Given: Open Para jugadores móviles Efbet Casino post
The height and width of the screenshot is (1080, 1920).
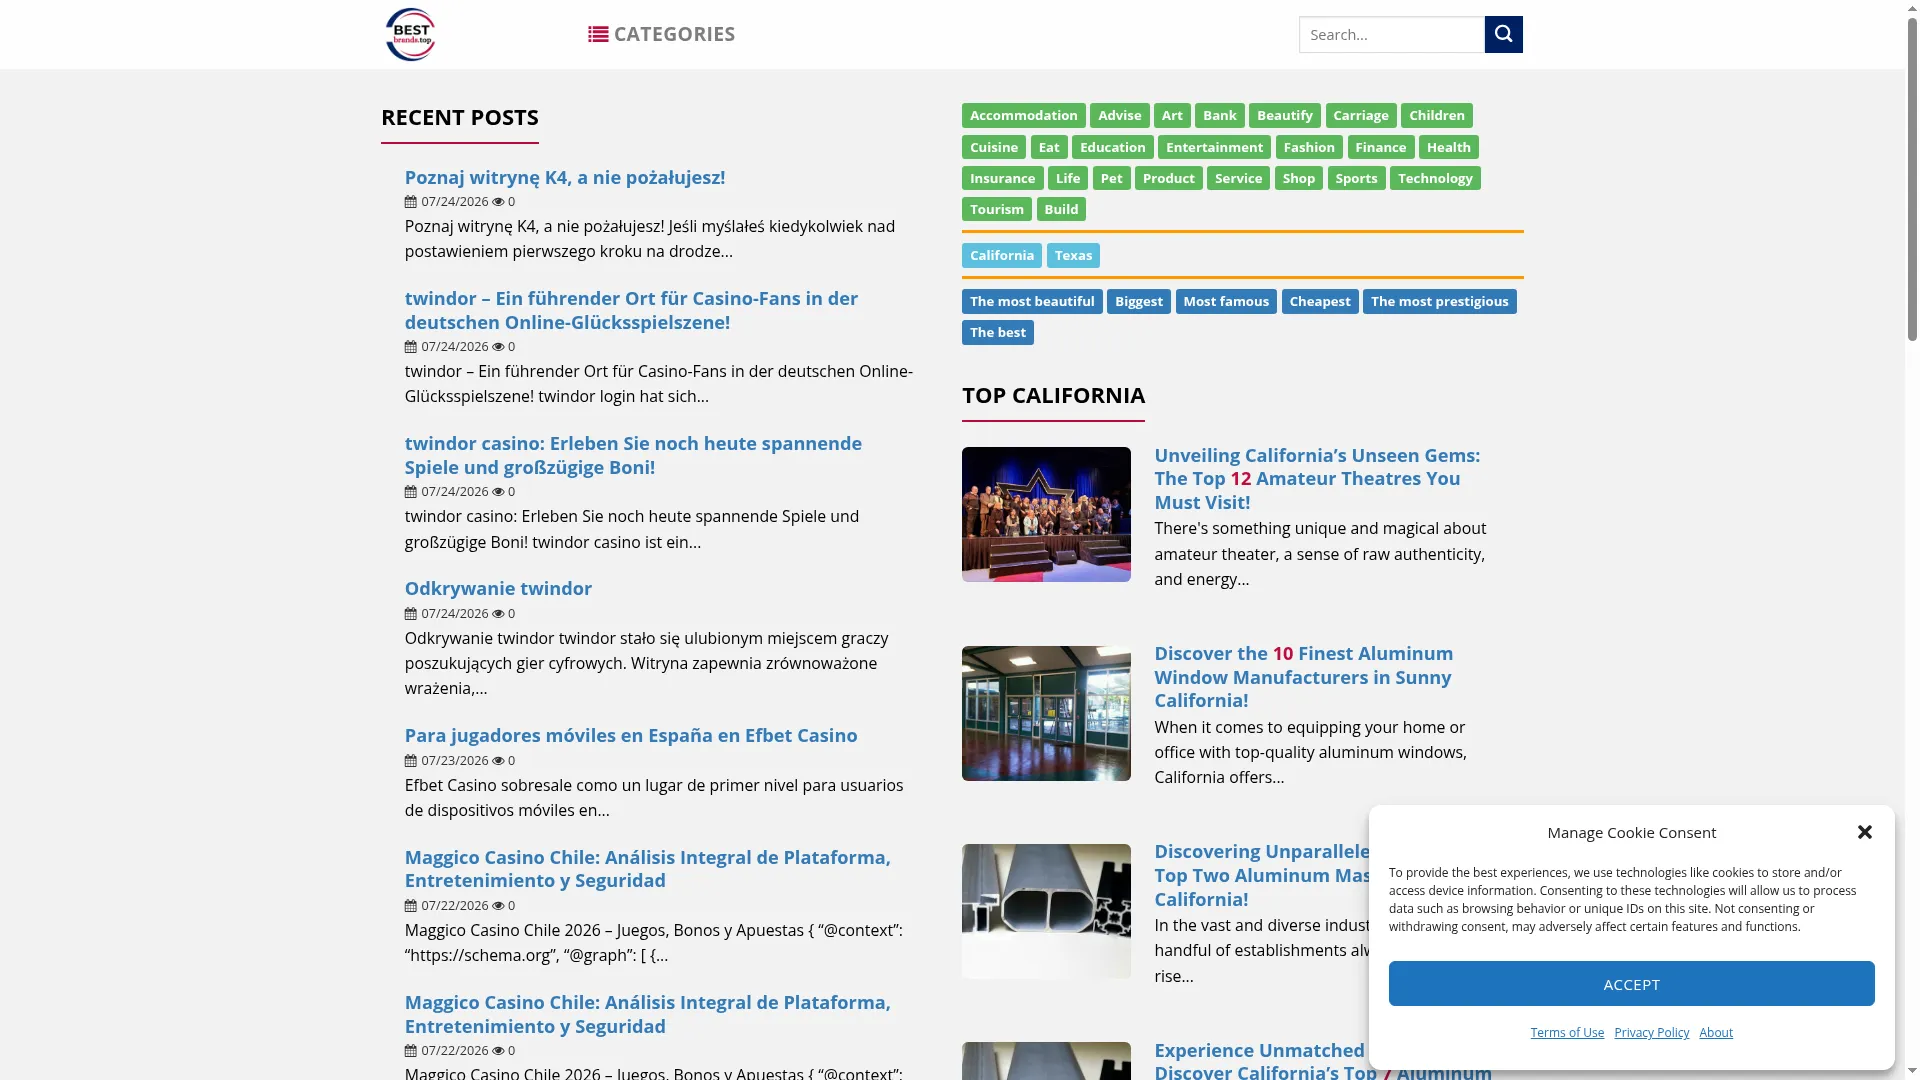Looking at the screenshot, I should click(x=631, y=735).
